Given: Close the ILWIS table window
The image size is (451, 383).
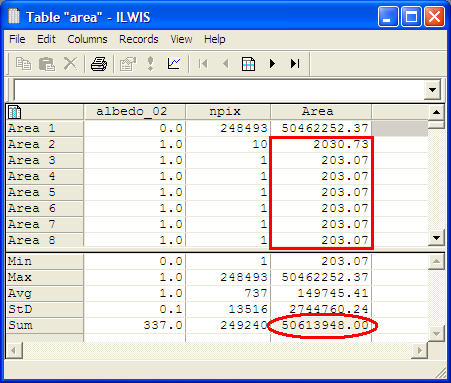Looking at the screenshot, I should (434, 16).
